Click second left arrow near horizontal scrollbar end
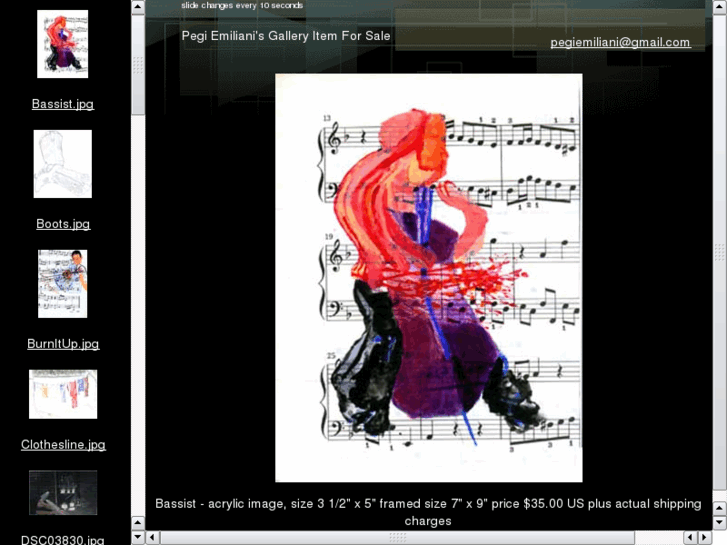 click(691, 538)
